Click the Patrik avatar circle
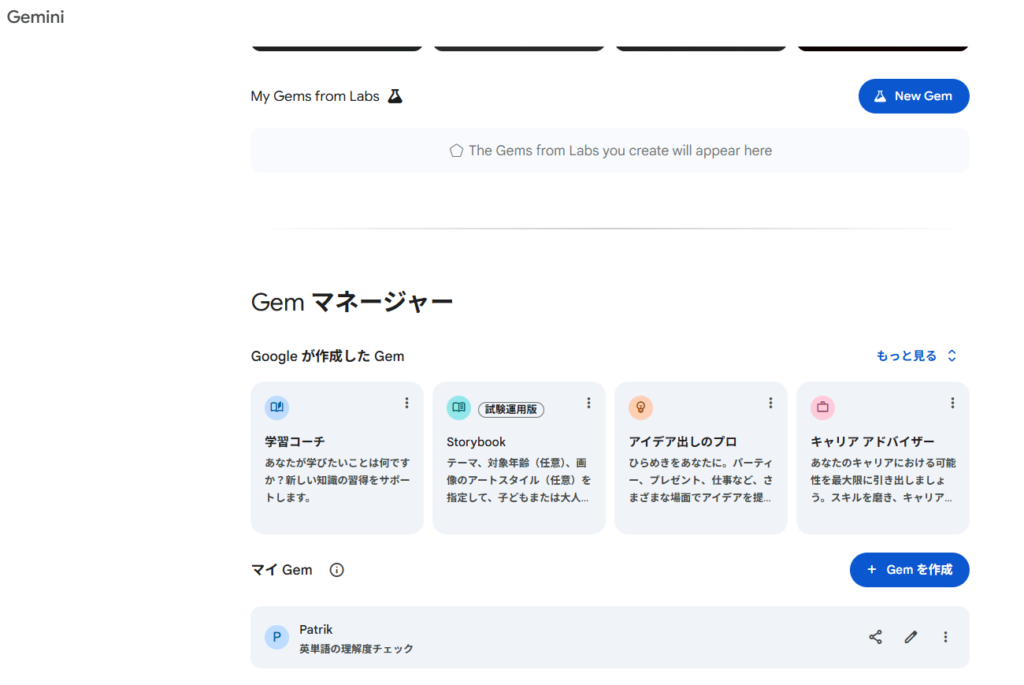This screenshot has height=685, width=1024. tap(277, 637)
